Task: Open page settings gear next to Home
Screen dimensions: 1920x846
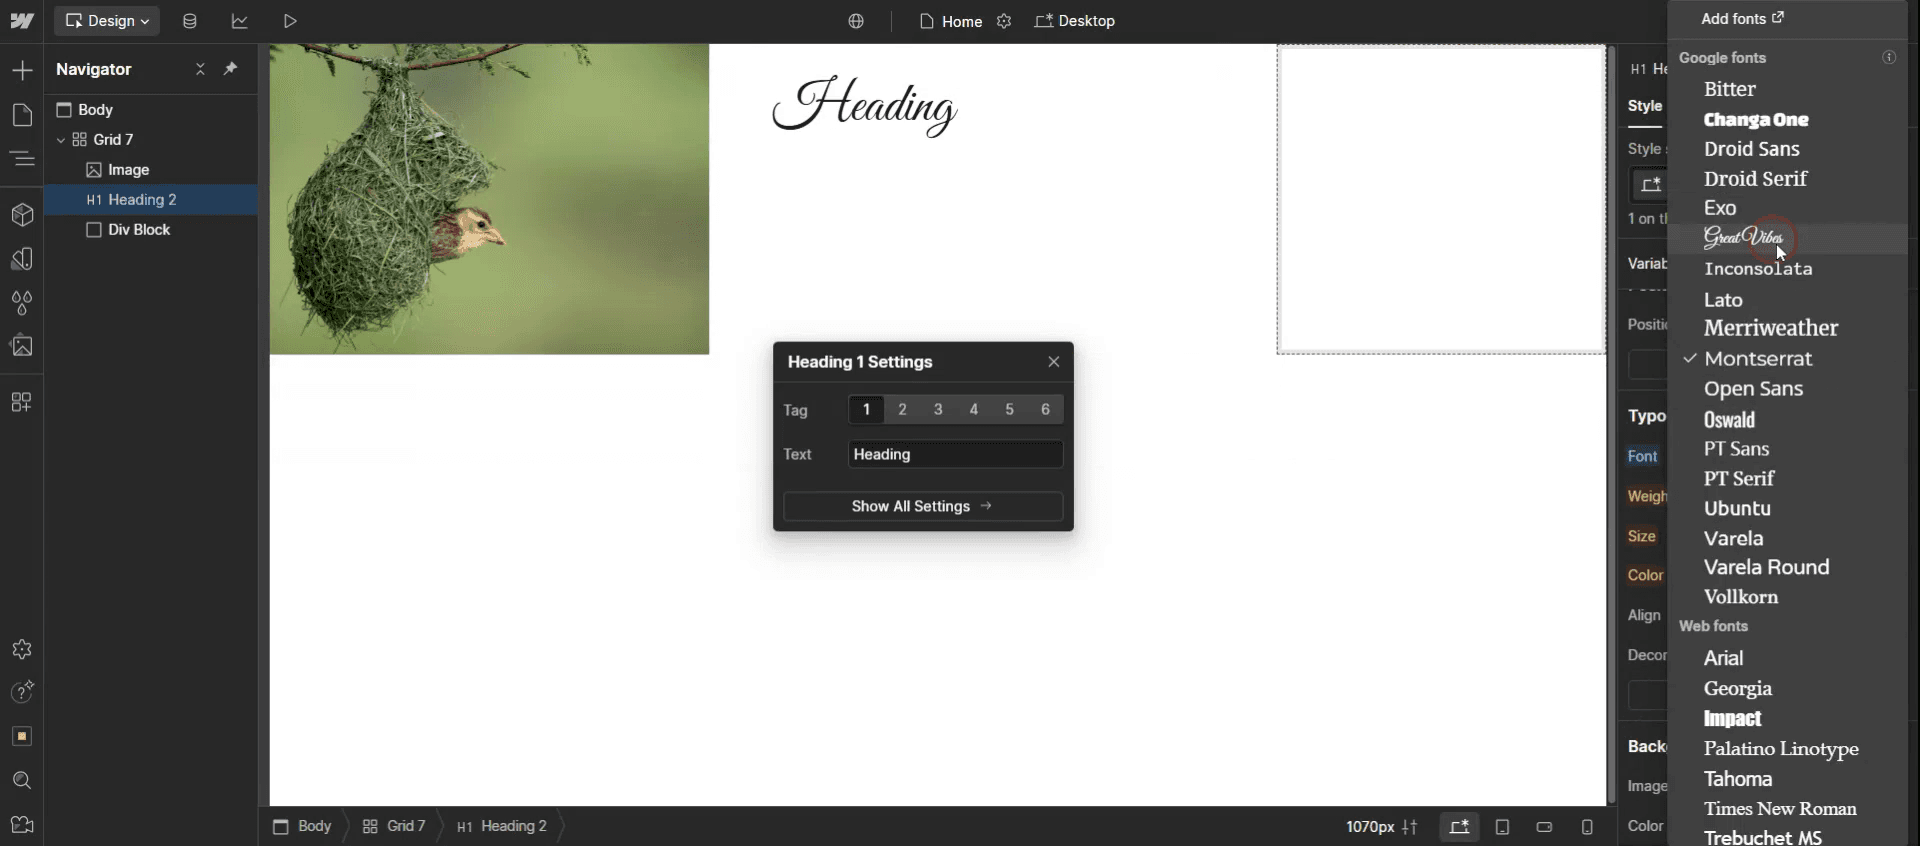Action: click(1004, 21)
